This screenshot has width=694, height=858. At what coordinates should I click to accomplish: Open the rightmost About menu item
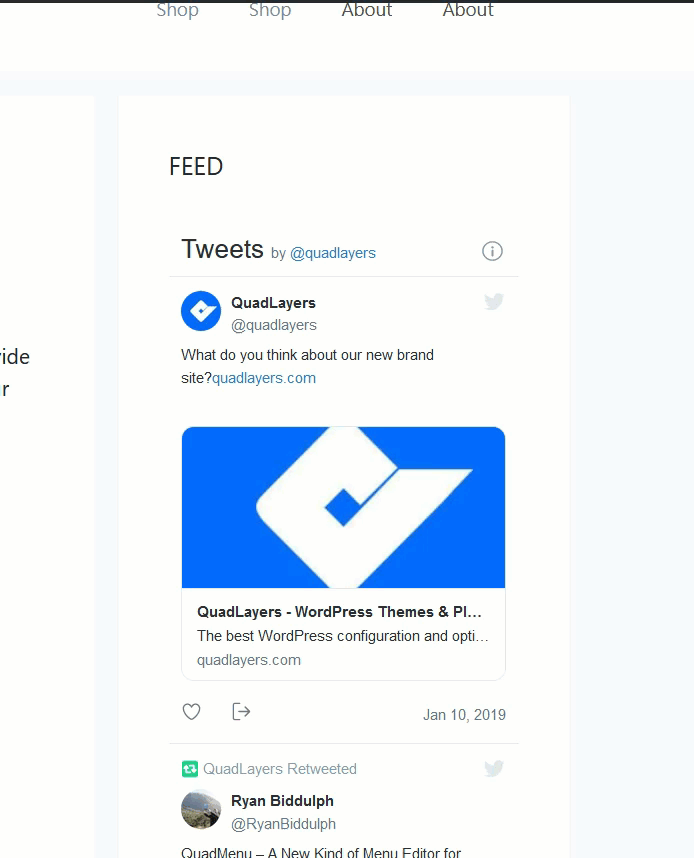[x=468, y=10]
